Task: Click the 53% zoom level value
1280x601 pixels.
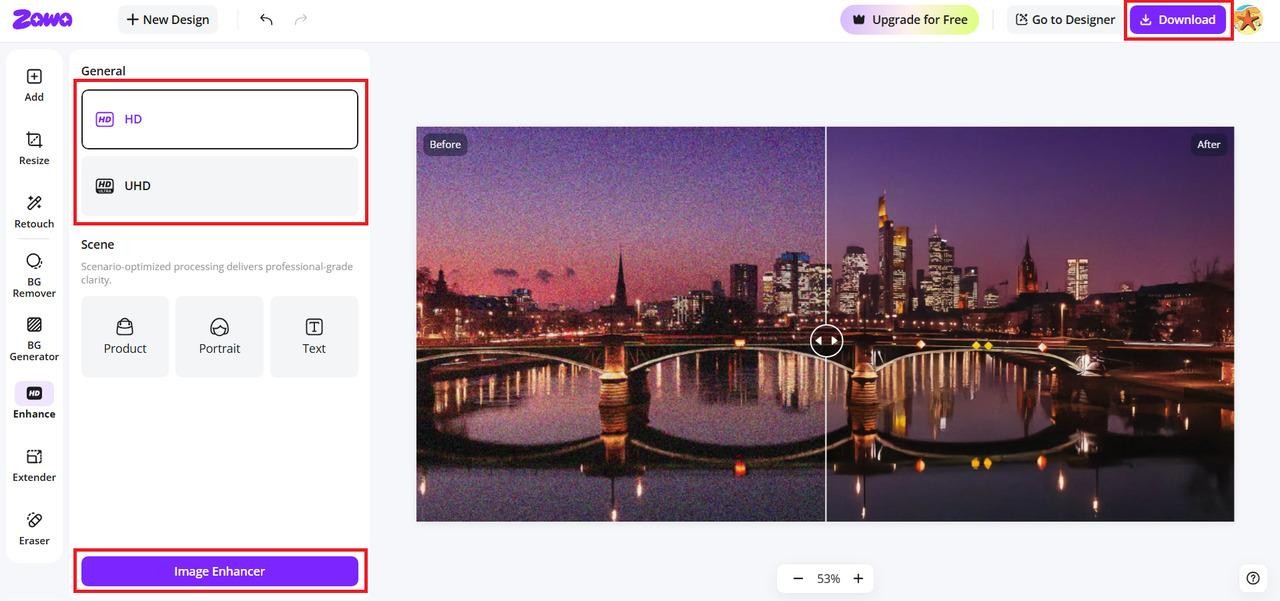Action: pyautogui.click(x=828, y=578)
